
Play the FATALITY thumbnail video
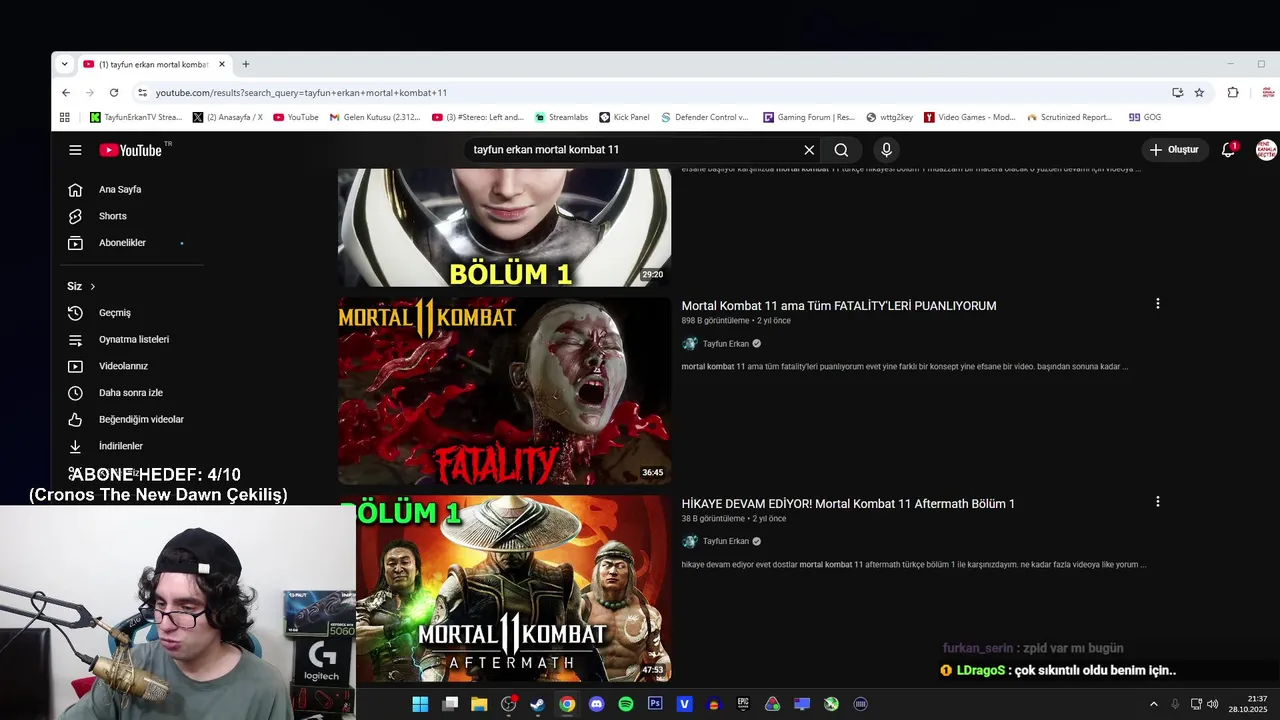[505, 391]
